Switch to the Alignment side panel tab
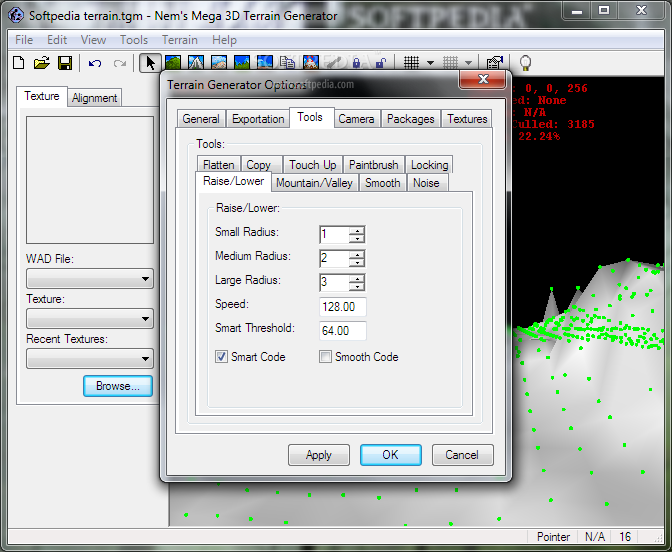This screenshot has height=552, width=672. tap(94, 98)
